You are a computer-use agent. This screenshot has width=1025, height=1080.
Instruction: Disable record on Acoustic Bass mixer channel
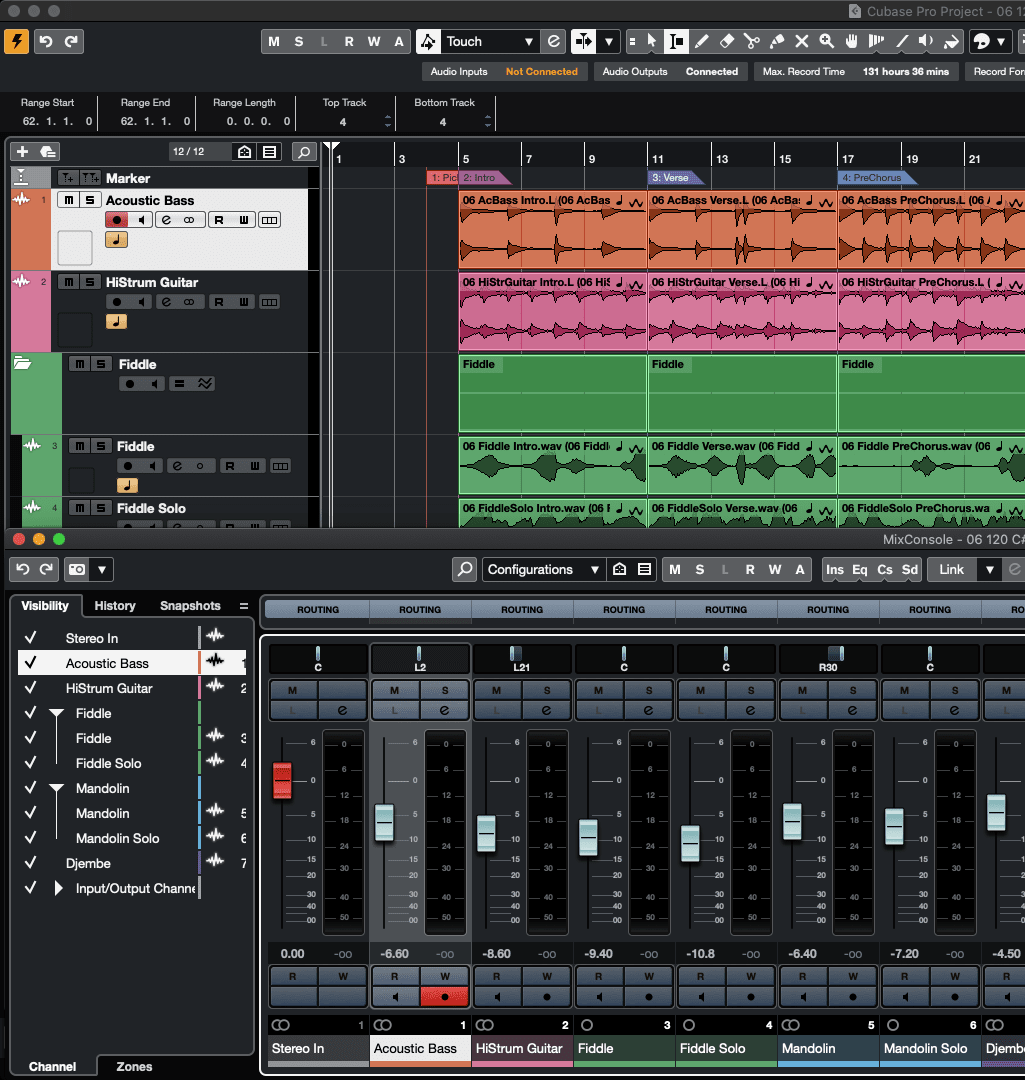point(445,996)
